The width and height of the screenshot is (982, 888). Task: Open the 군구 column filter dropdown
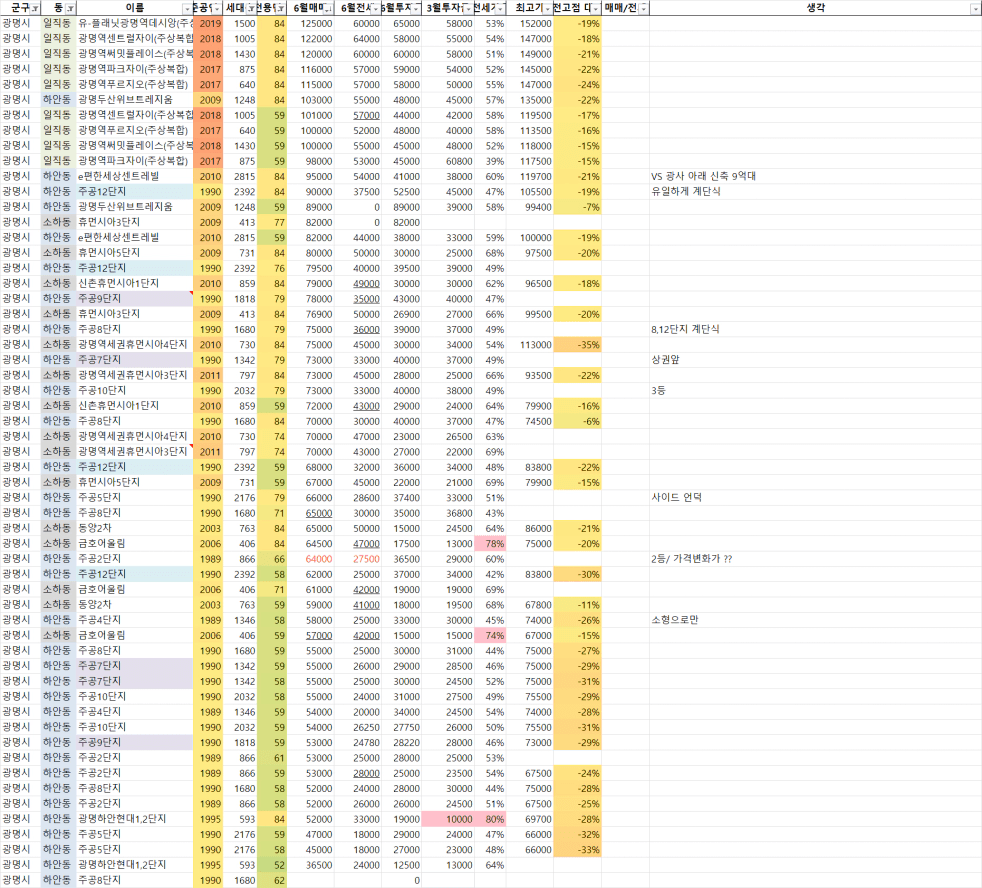pyautogui.click(x=35, y=9)
